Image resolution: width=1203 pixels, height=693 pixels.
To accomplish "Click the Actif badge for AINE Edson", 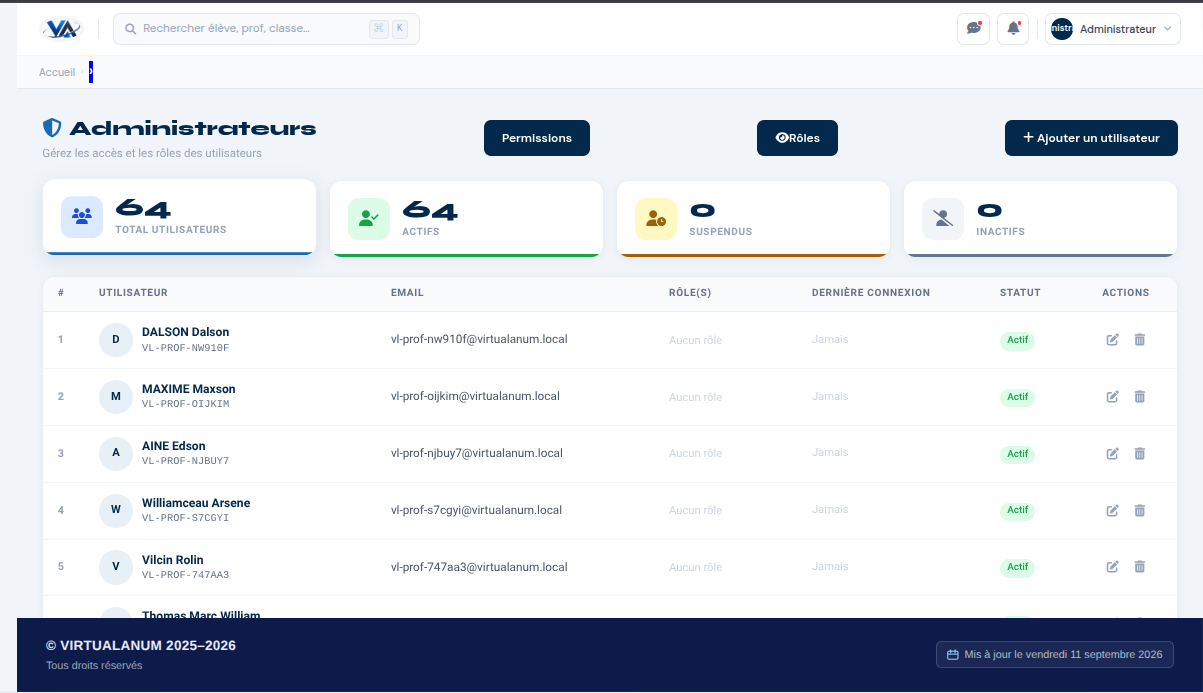I will point(1017,454).
